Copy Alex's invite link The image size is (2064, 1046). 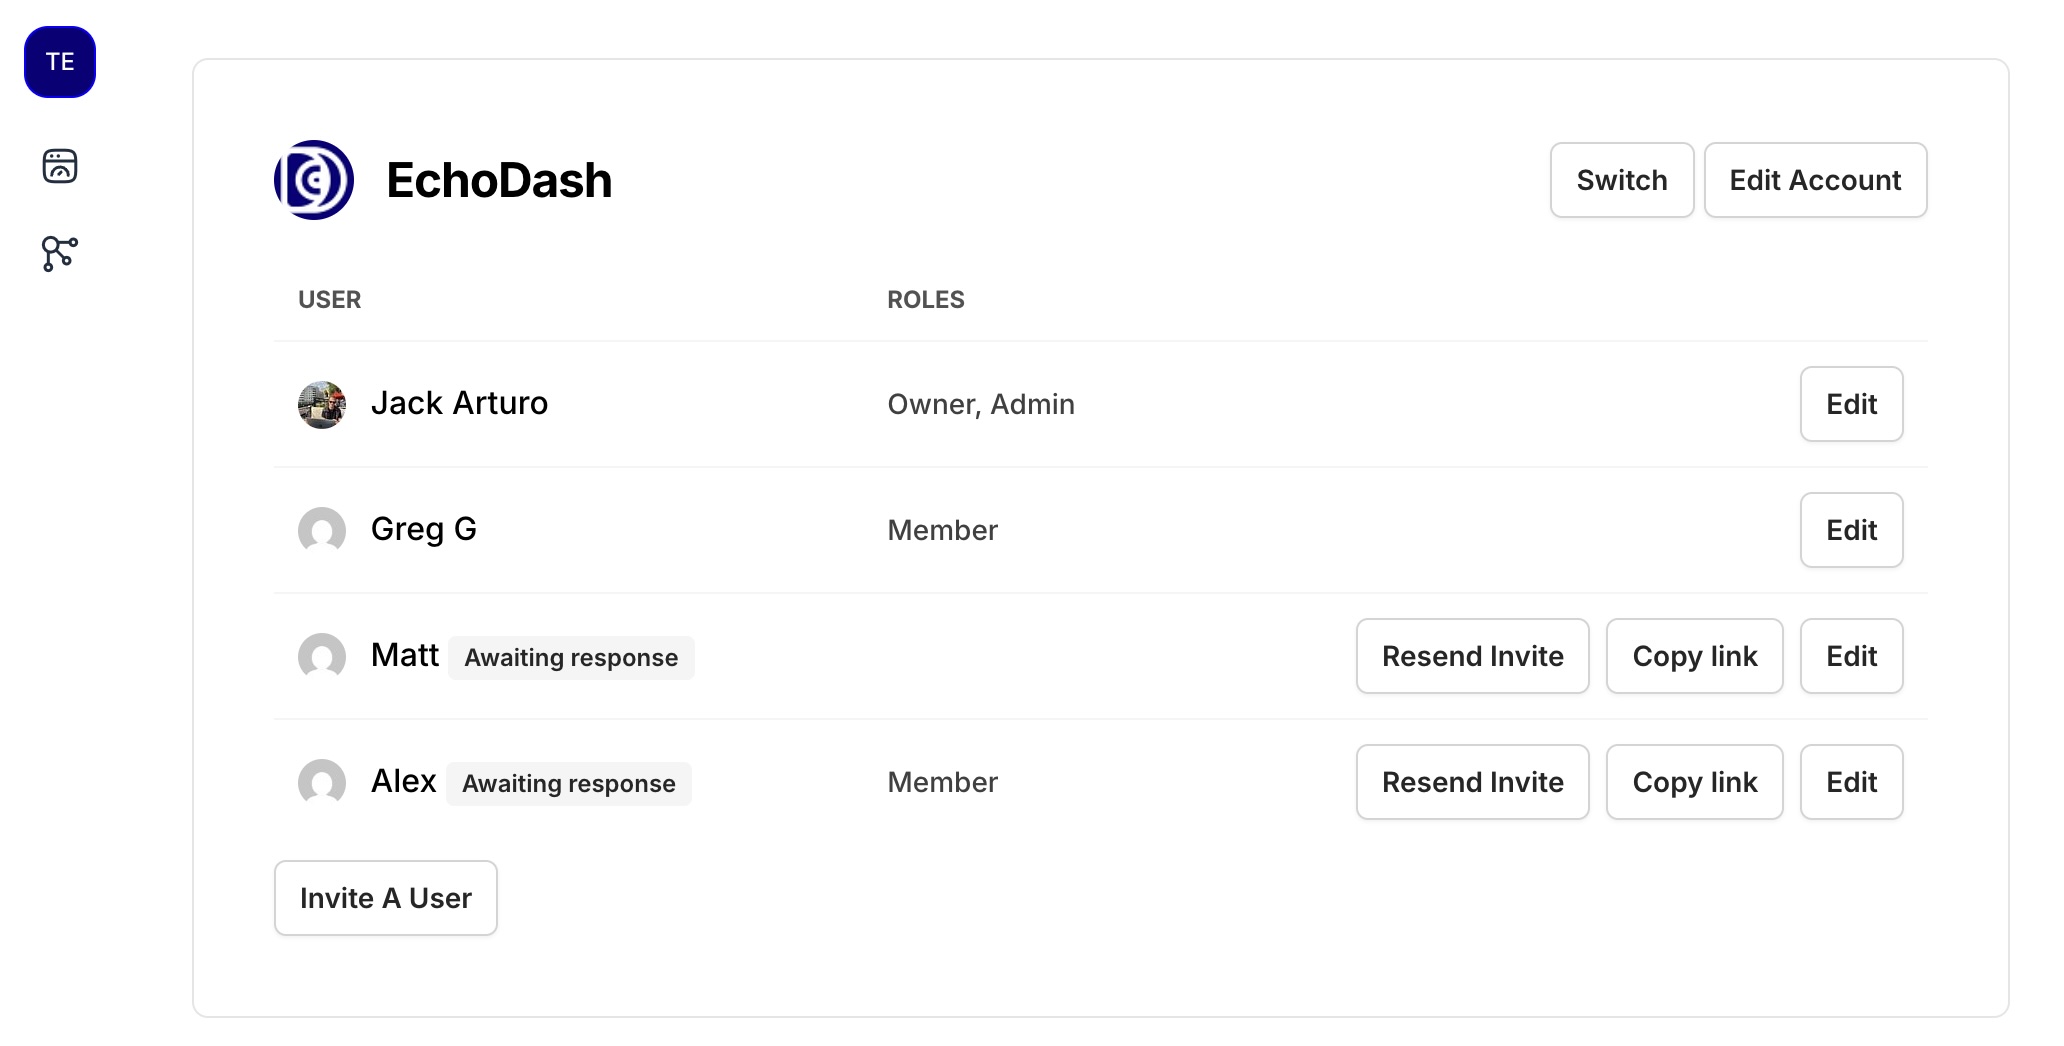tap(1694, 782)
